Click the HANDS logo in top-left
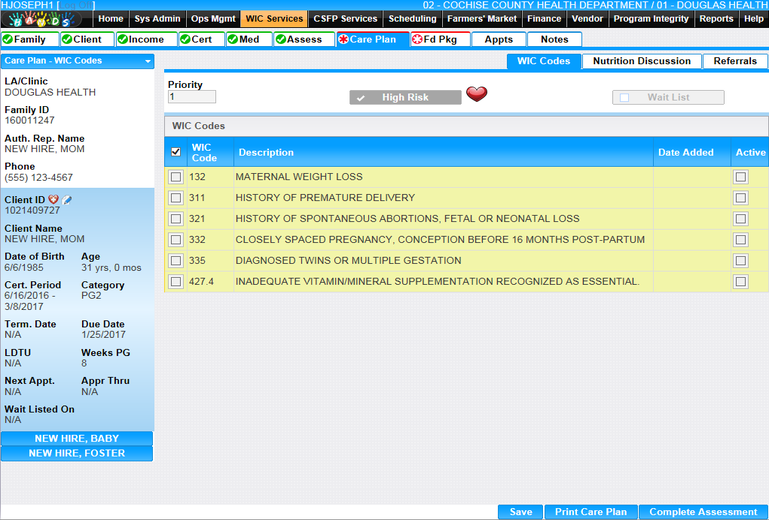This screenshot has height=520, width=769. [x=47, y=19]
